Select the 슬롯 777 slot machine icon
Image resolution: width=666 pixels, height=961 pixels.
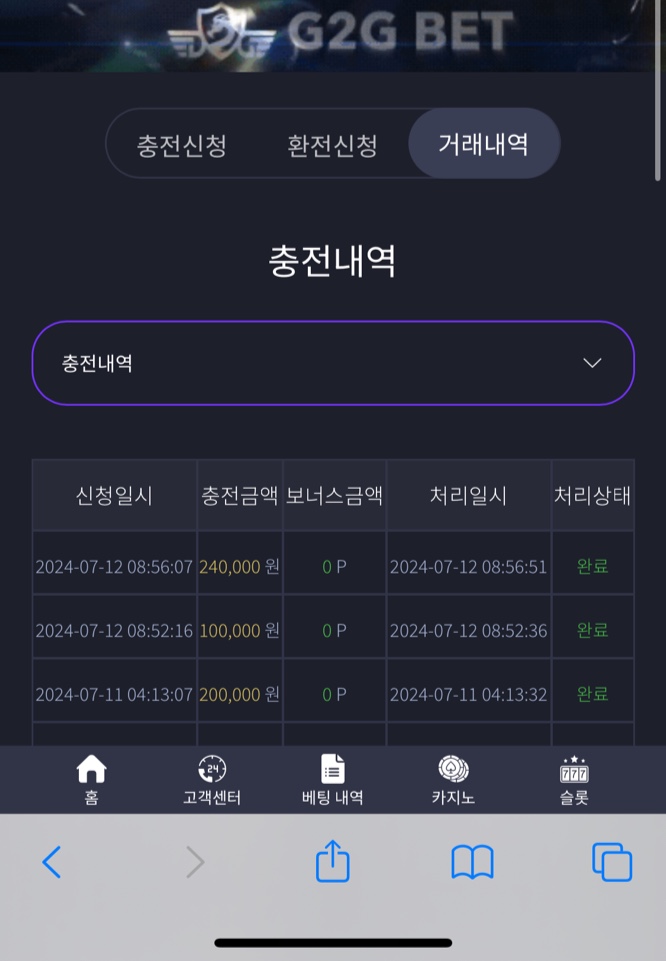574,769
